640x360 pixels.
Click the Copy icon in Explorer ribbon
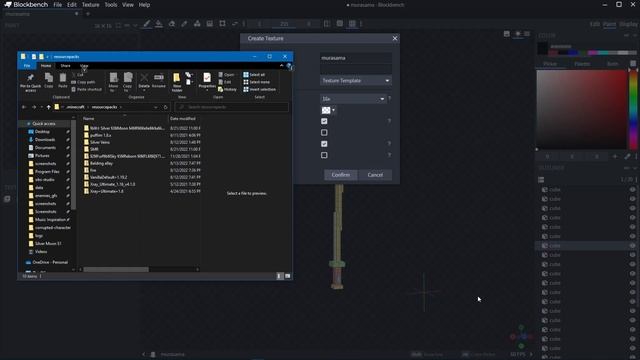click(x=49, y=80)
